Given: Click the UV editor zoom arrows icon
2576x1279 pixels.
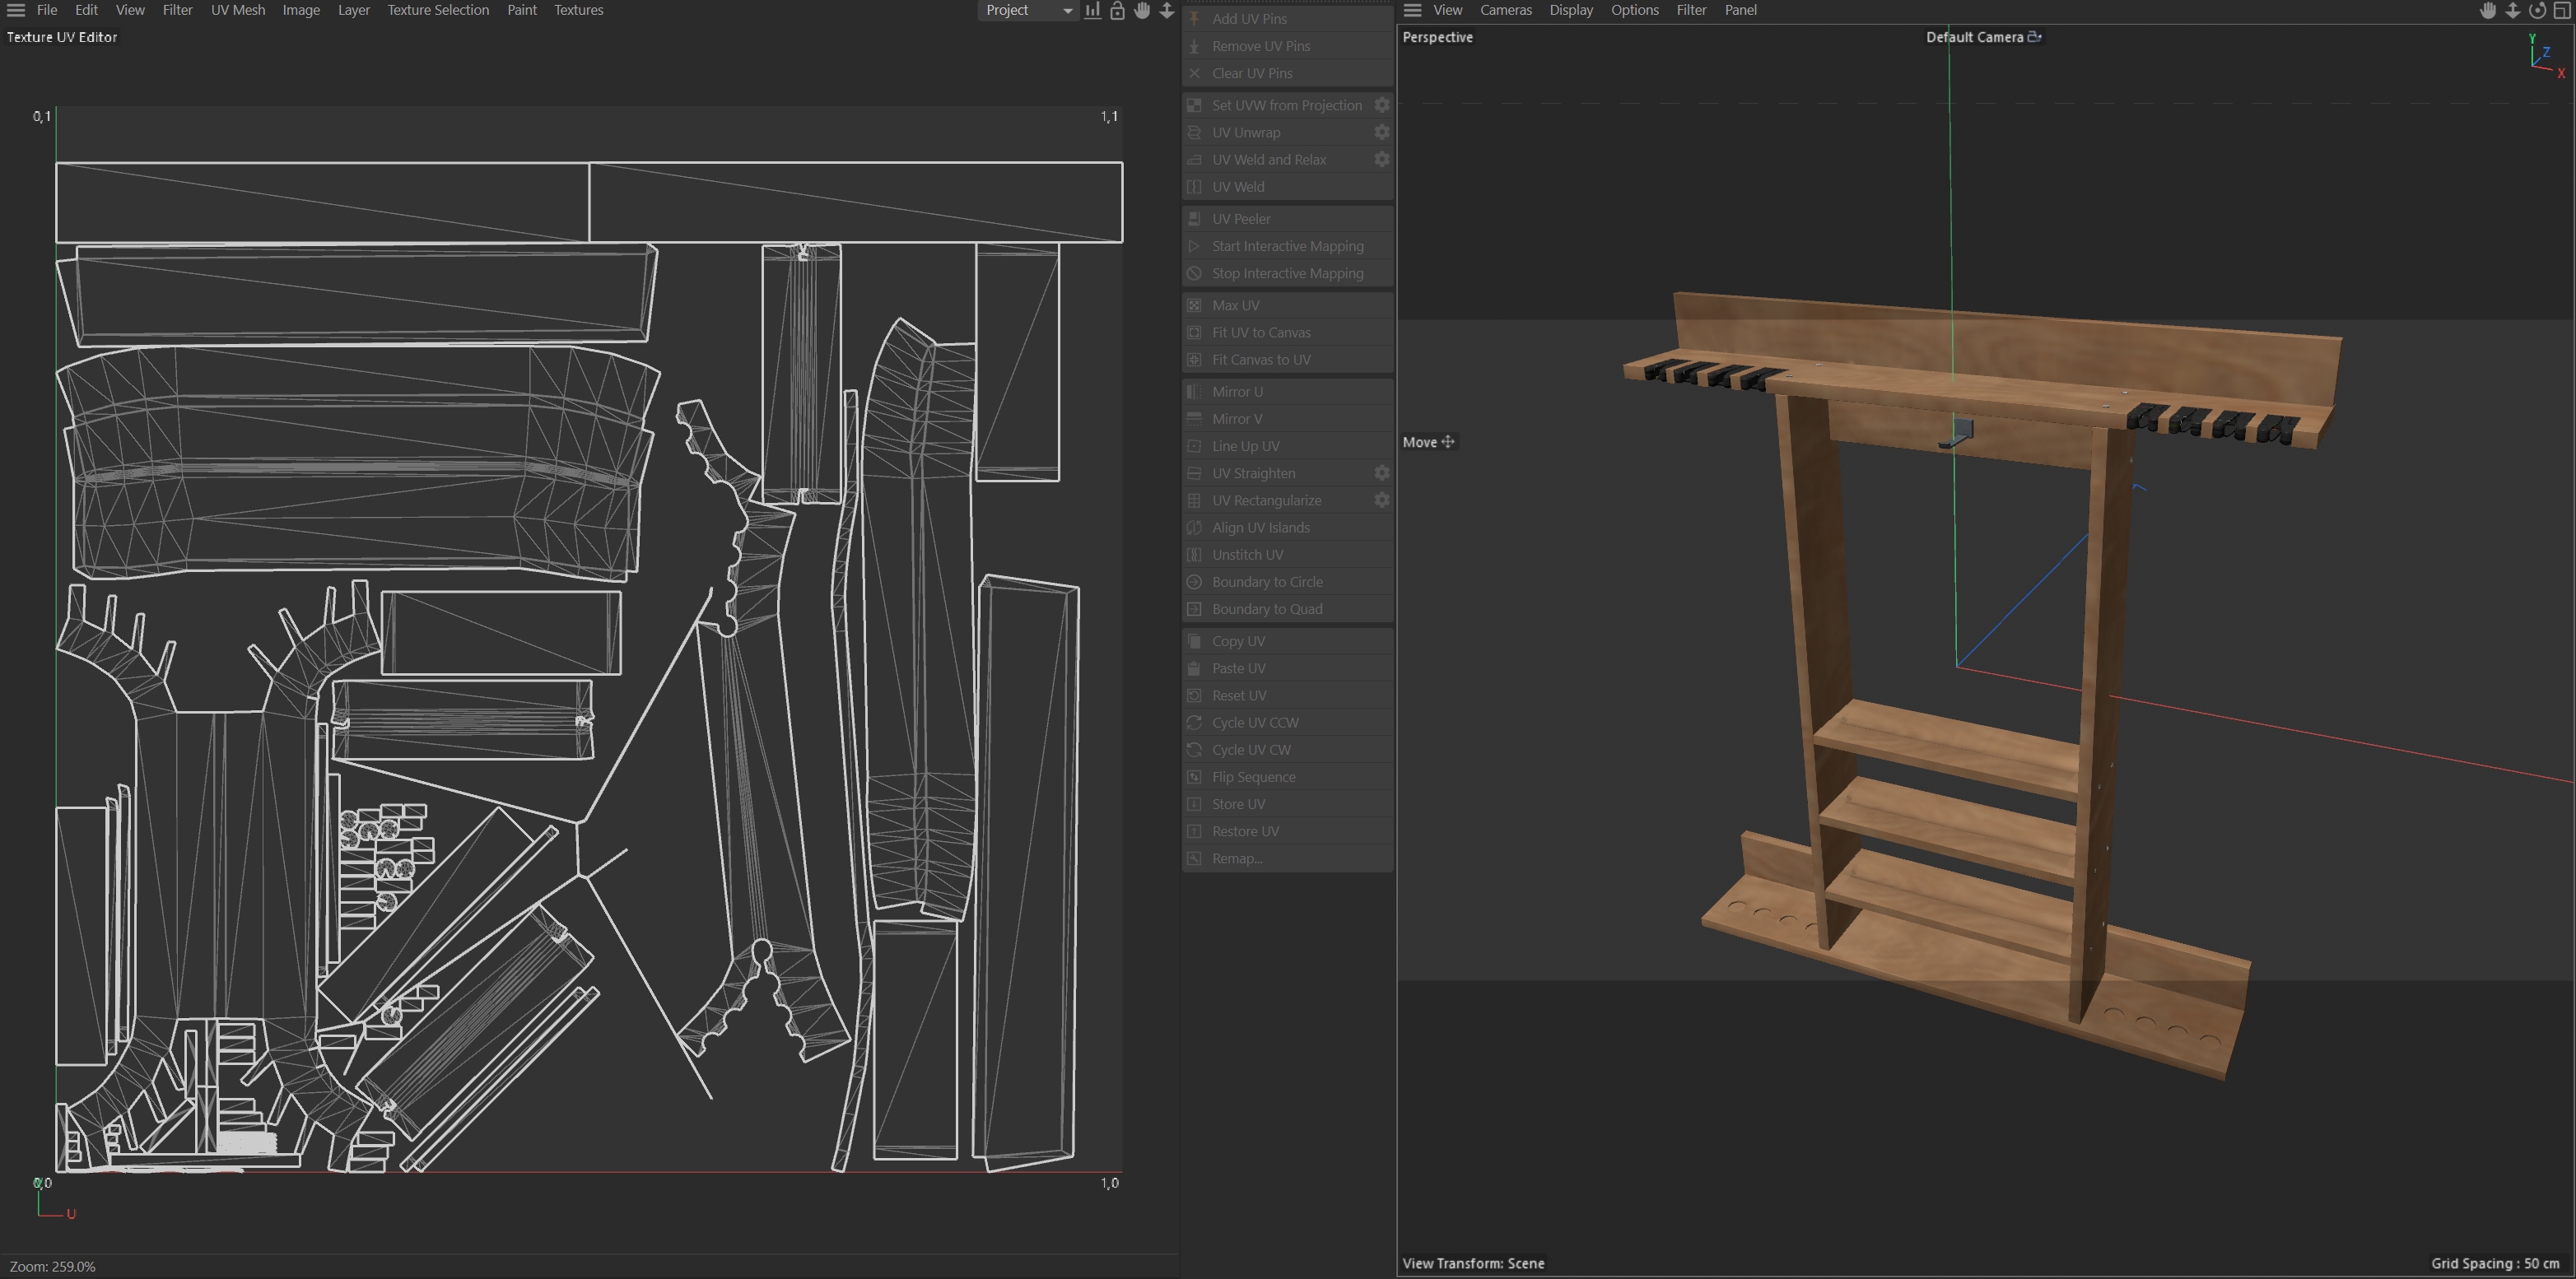Looking at the screenshot, I should pyautogui.click(x=1166, y=10).
